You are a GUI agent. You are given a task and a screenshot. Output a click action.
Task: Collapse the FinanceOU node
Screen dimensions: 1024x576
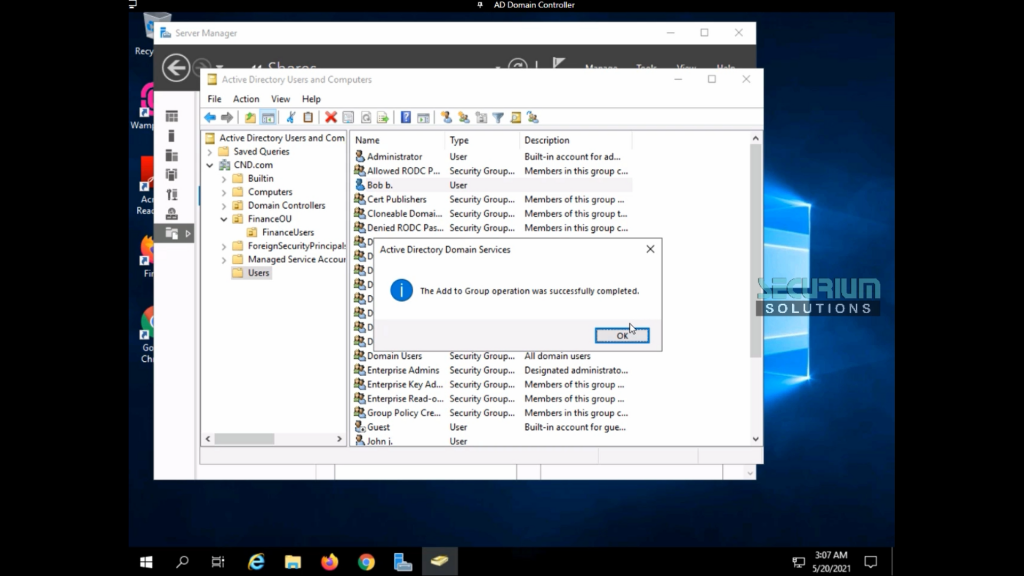point(224,219)
